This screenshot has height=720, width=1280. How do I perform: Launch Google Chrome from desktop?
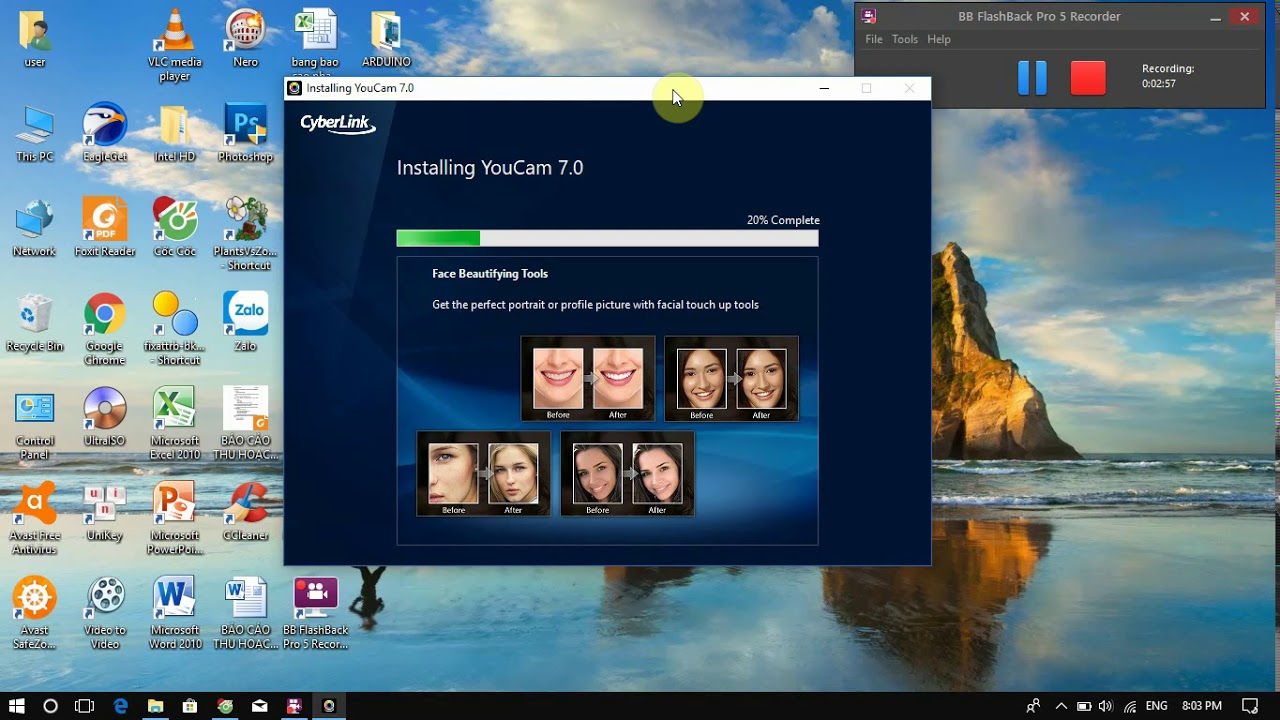(105, 330)
